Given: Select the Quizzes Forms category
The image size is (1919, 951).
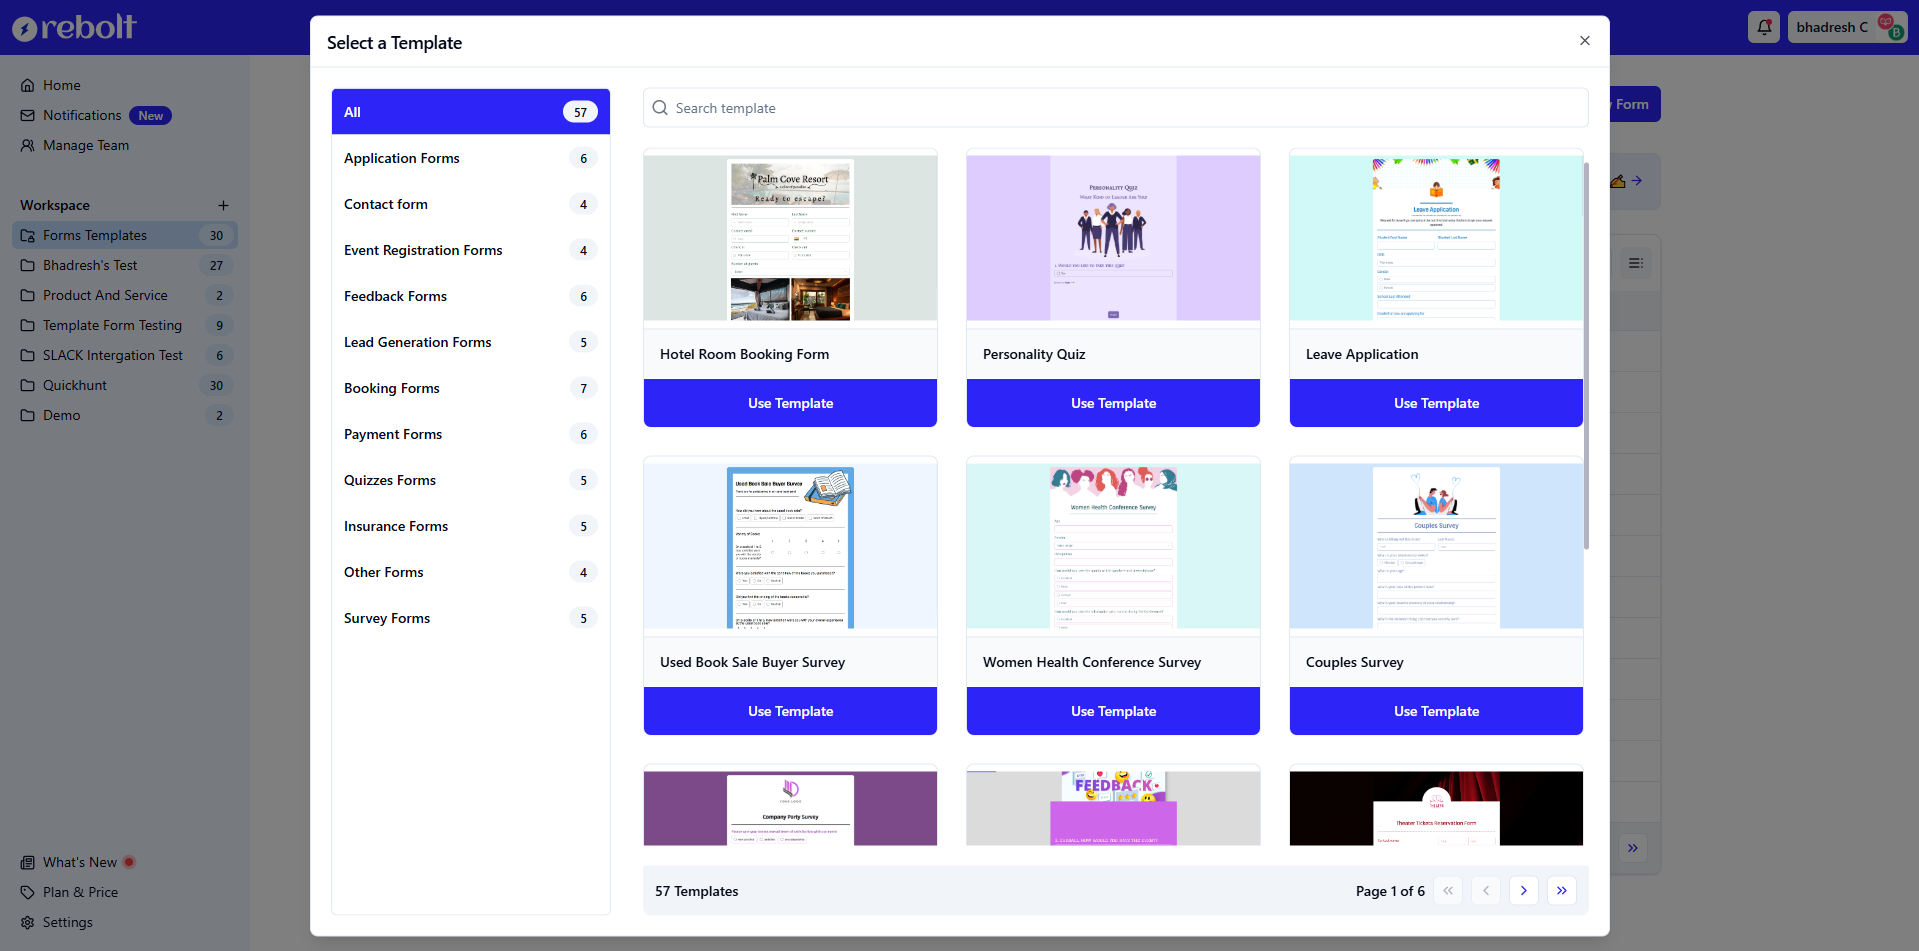Looking at the screenshot, I should point(471,480).
